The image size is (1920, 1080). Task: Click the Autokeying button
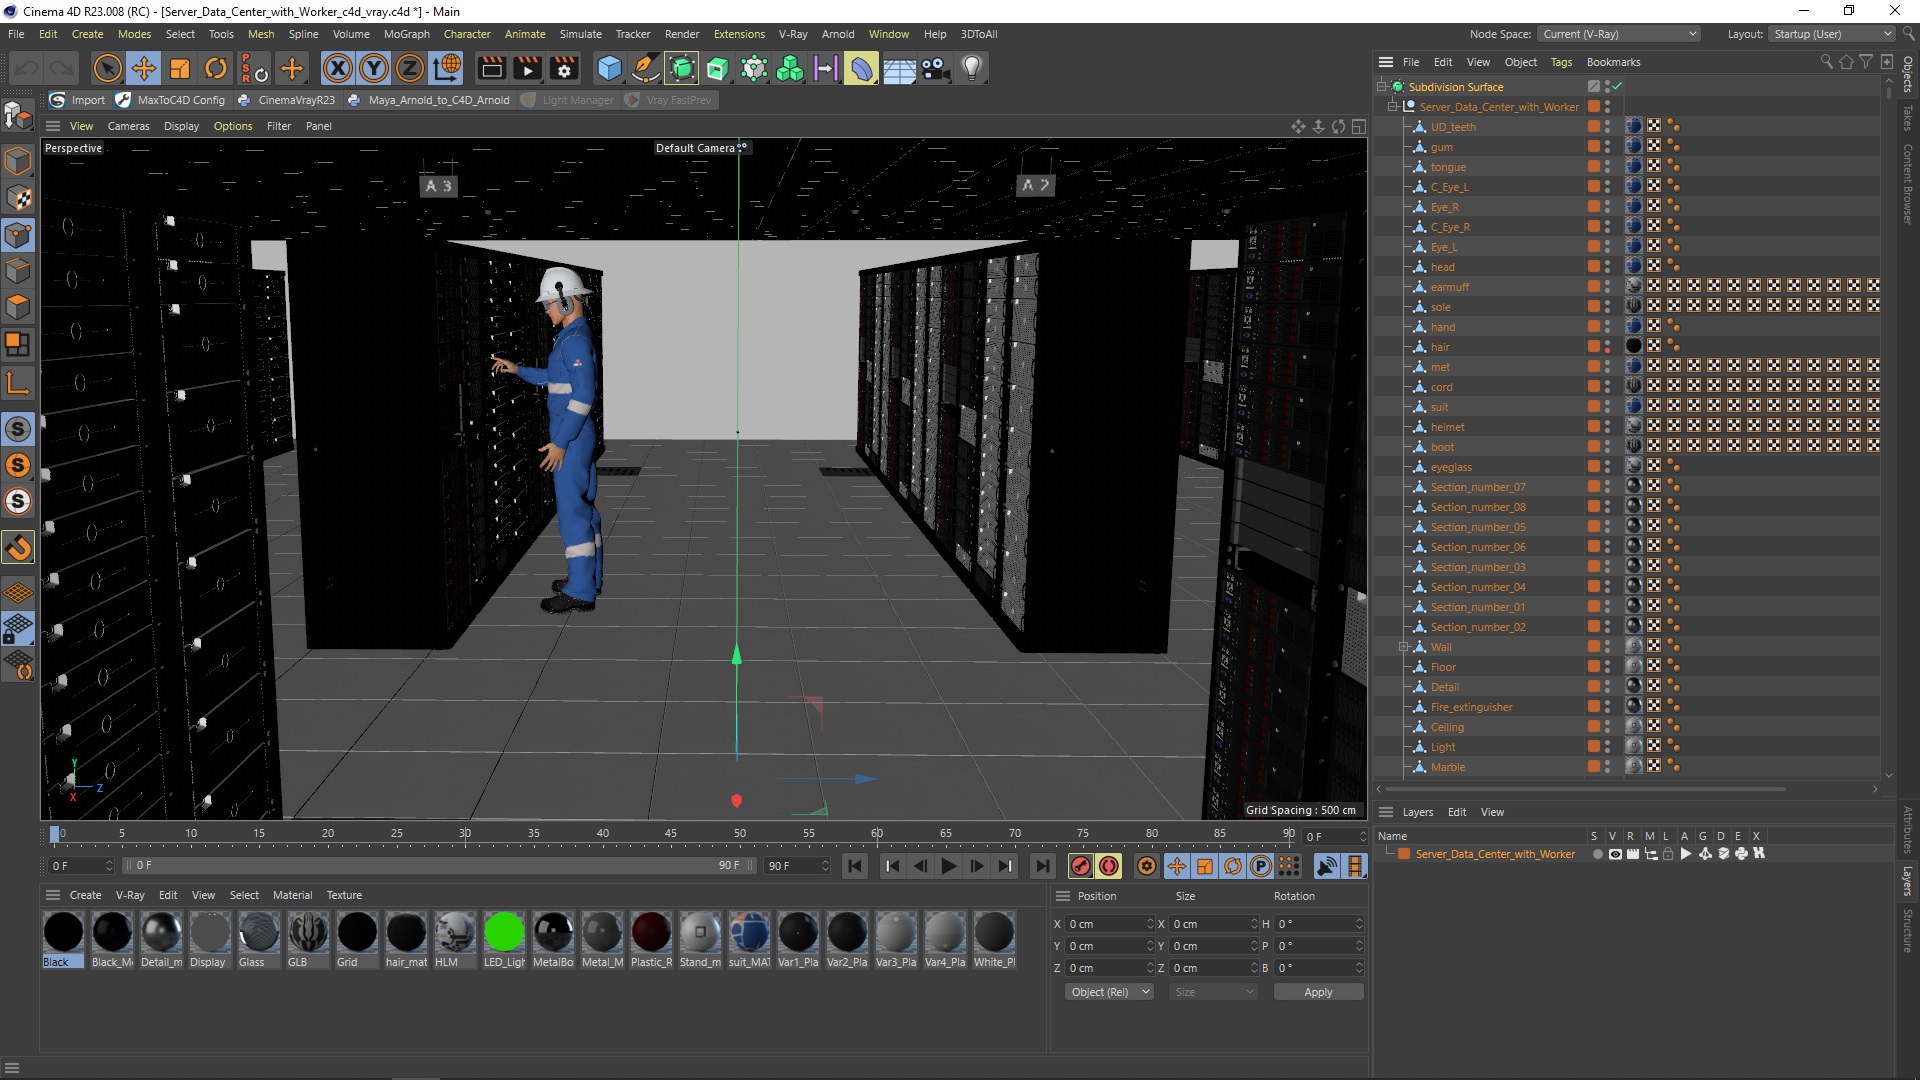tap(1109, 866)
